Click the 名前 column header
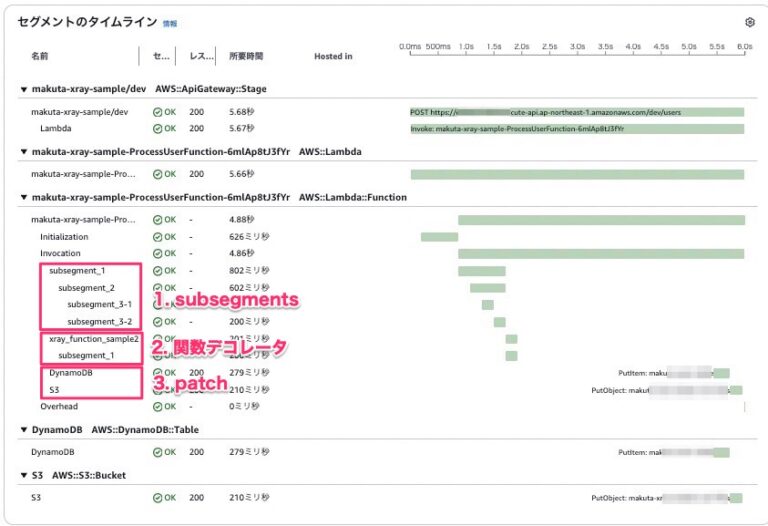Screen dimensions: 768x526 [40, 56]
